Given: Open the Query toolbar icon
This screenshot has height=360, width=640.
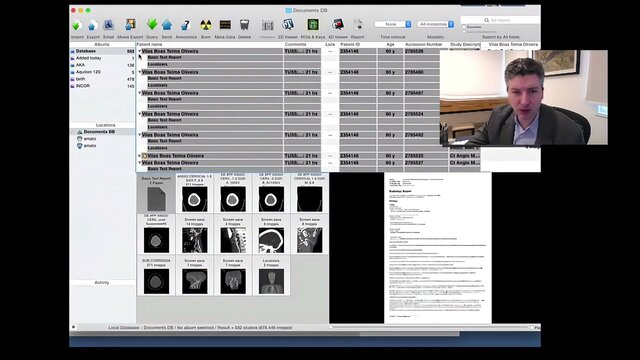Looking at the screenshot, I should point(152,24).
